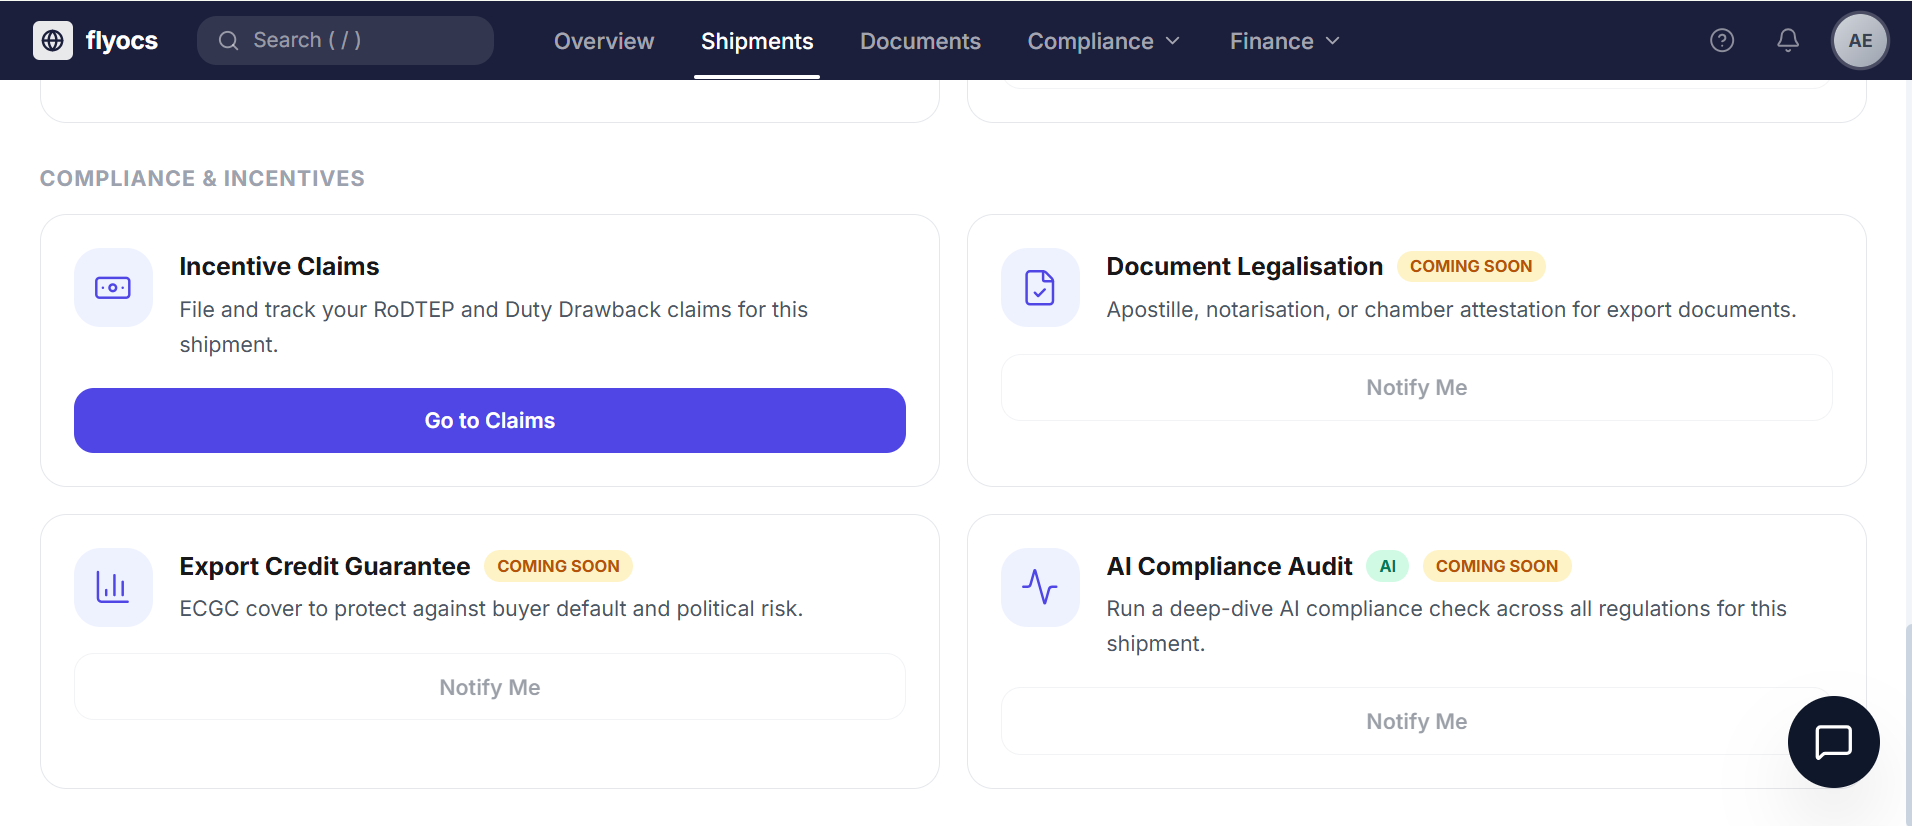The image size is (1912, 826).
Task: Click Notify Me for Export Credit Guarantee
Action: (490, 687)
